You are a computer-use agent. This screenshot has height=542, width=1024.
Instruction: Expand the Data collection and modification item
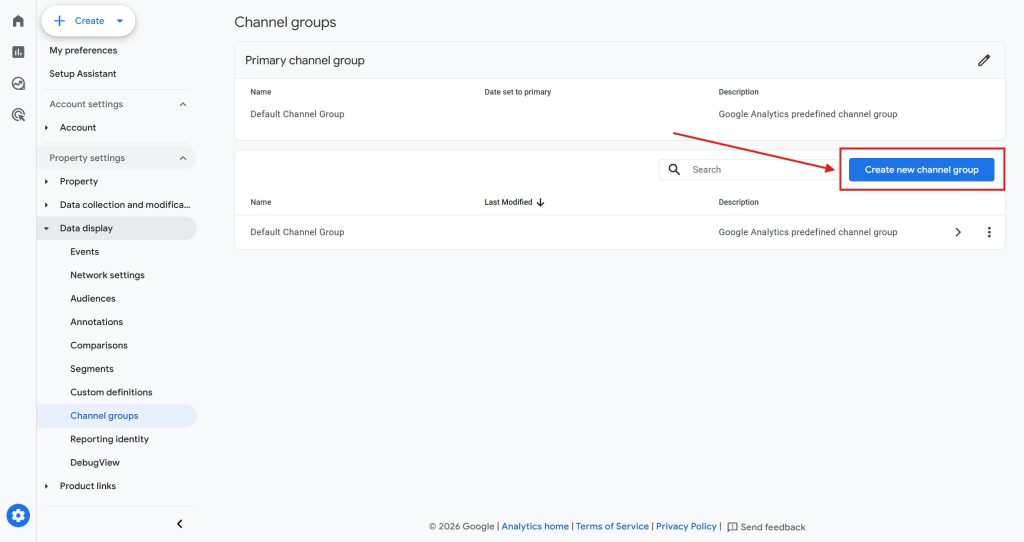[46, 205]
